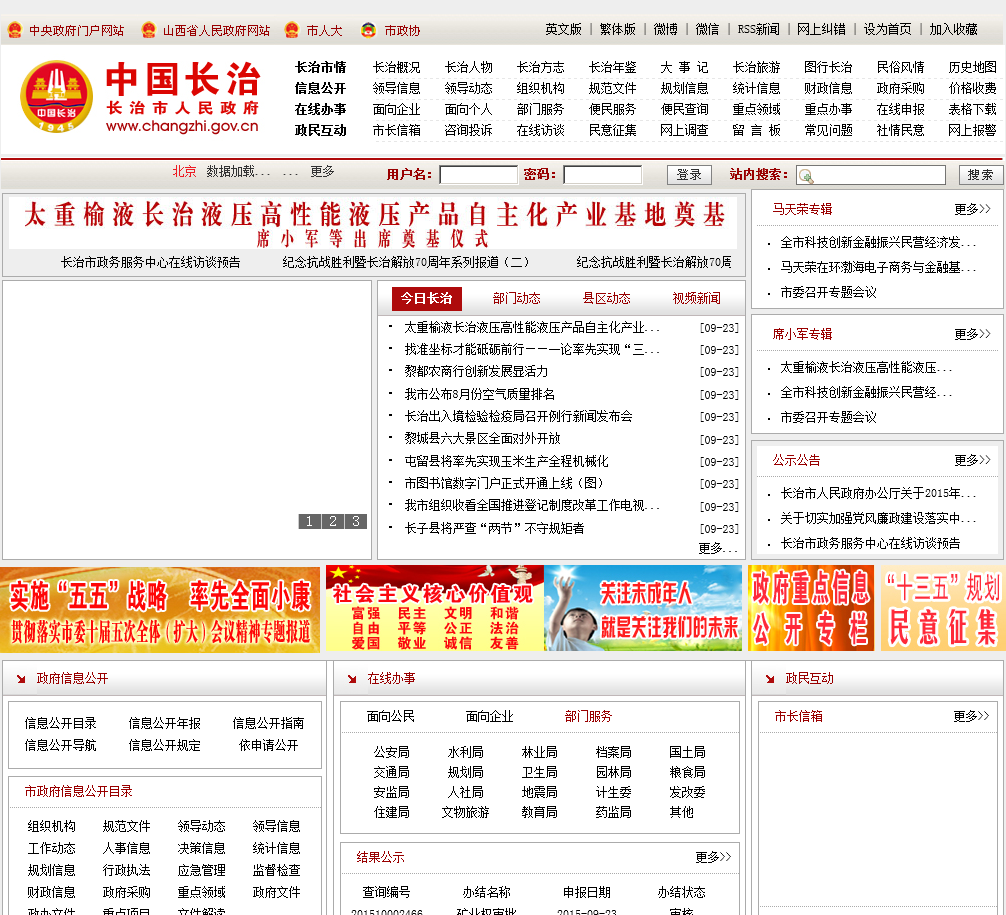Open the 网上报警 navigation link

(x=972, y=130)
